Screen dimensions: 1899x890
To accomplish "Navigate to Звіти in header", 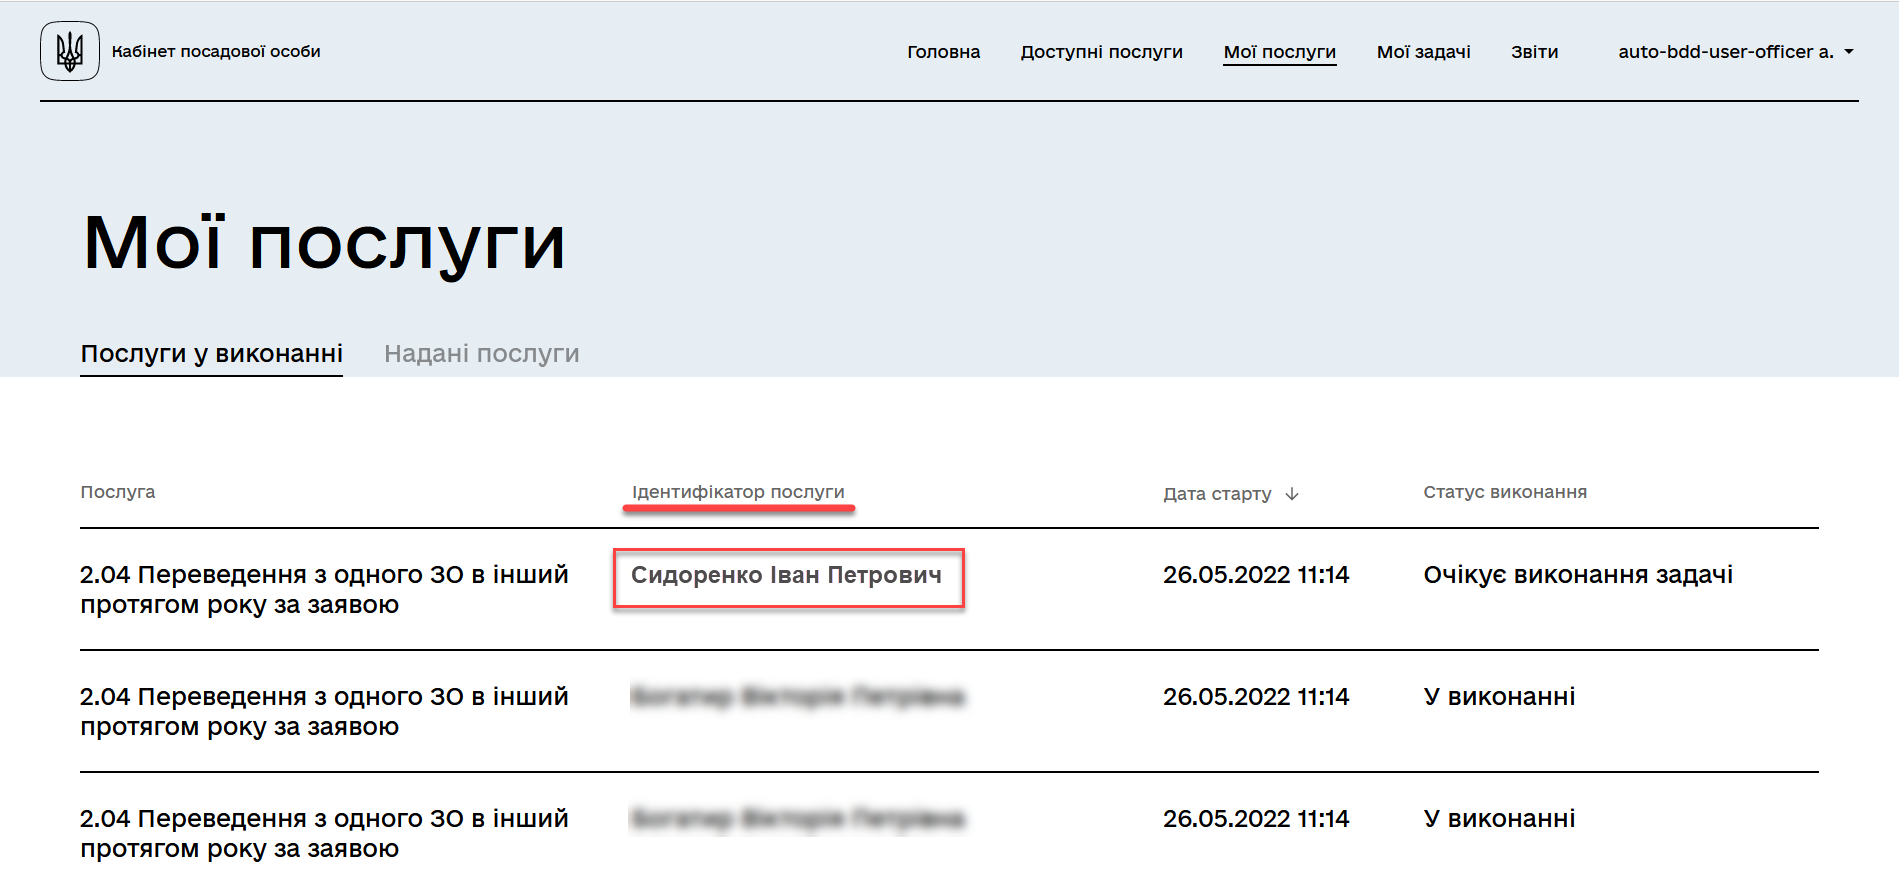I will pos(1534,52).
